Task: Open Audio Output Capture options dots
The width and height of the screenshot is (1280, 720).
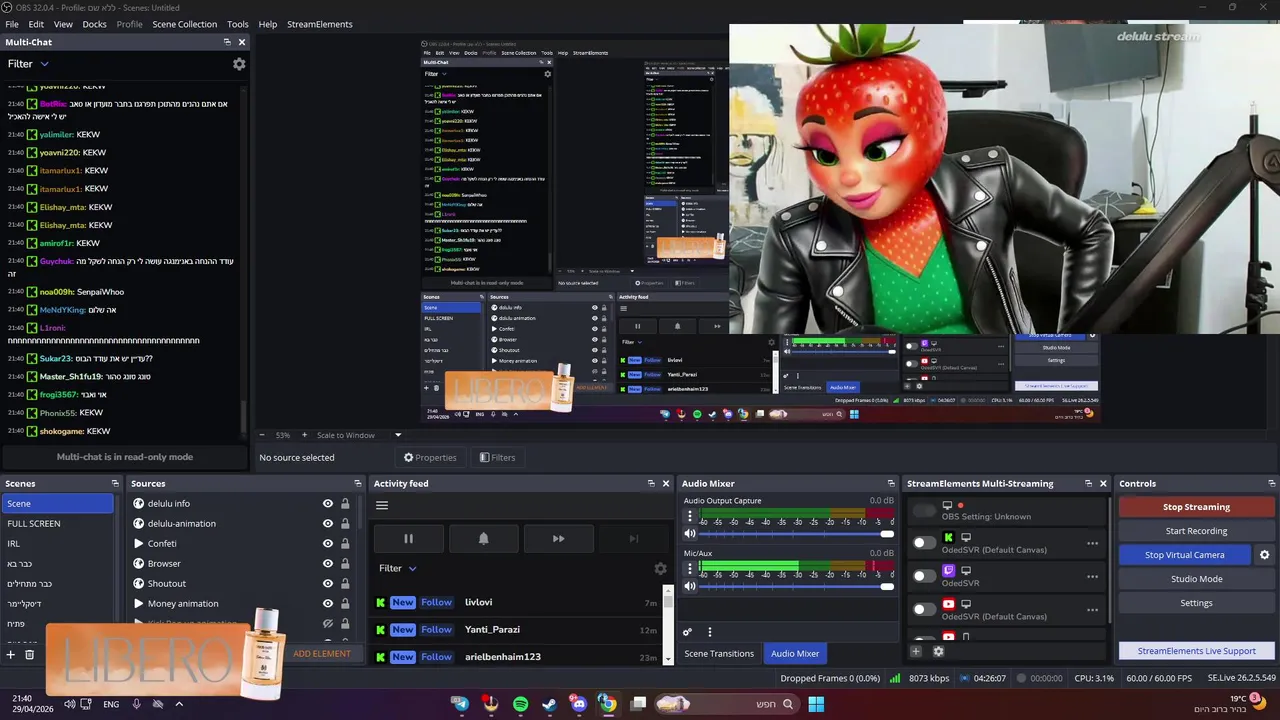Action: 689,517
